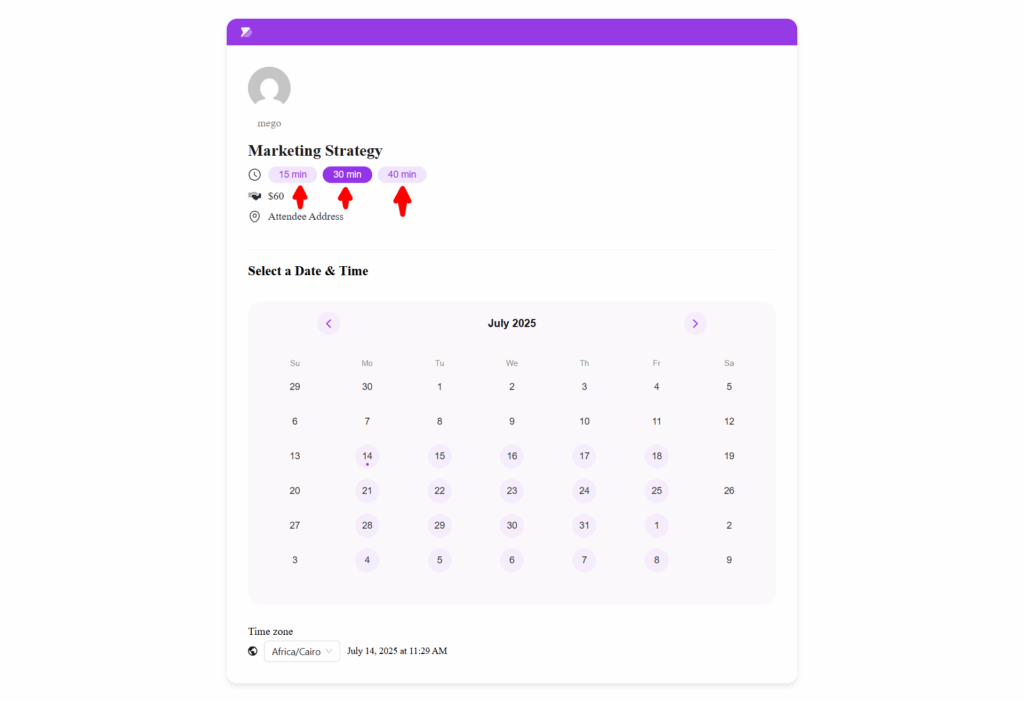Open the Africa/Cairo time zone dropdown
This screenshot has height=702, width=1024.
tap(302, 651)
